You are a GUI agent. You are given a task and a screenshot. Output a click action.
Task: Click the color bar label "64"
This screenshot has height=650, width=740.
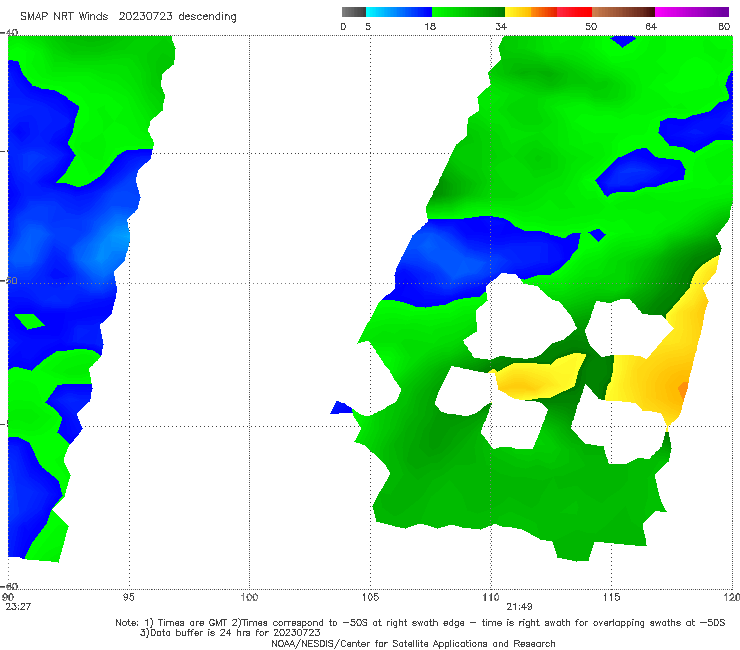click(x=651, y=26)
